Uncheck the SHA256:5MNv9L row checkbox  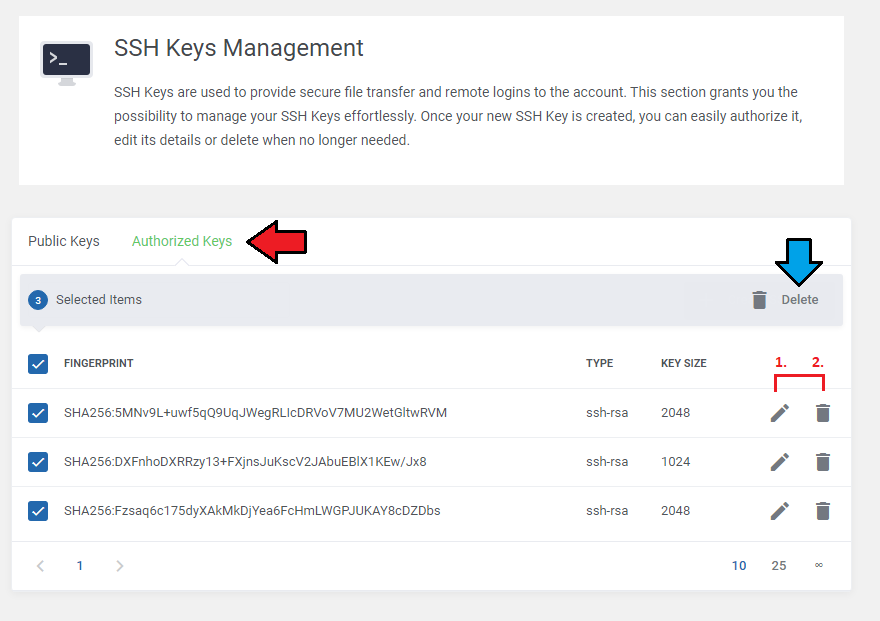(38, 413)
